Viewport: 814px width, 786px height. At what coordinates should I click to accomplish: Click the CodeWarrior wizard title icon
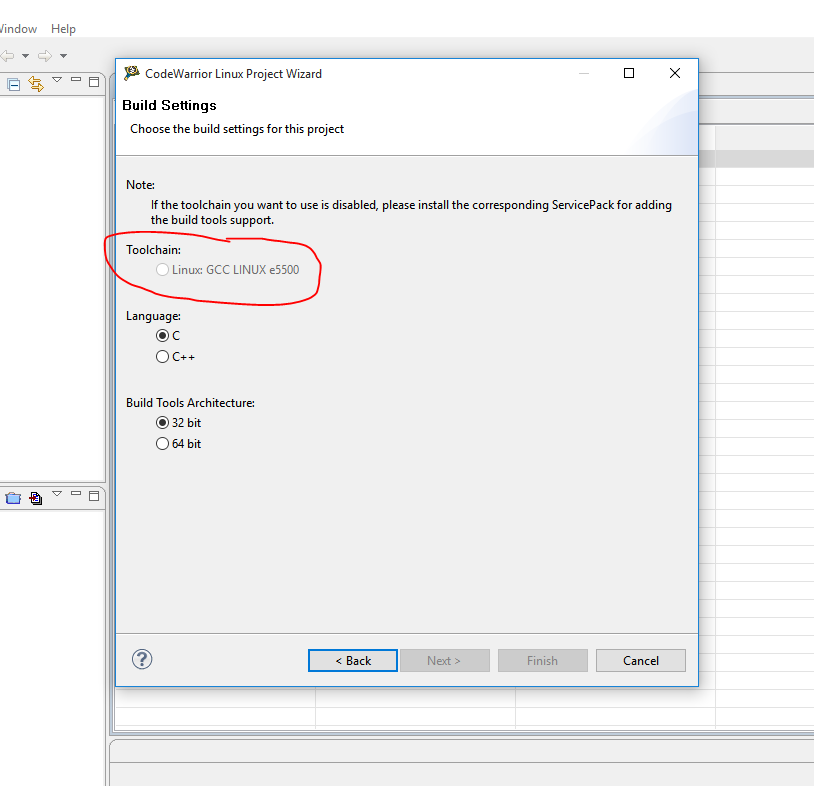132,73
